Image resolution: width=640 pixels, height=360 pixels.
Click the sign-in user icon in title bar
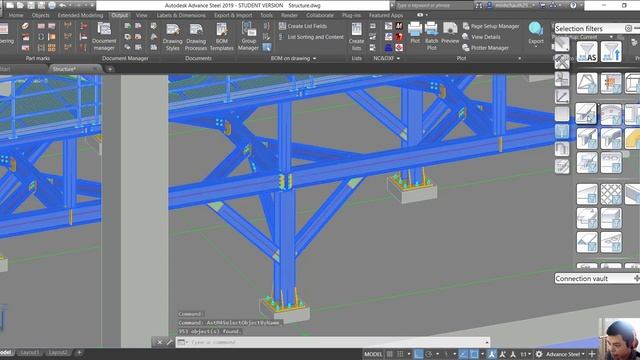pyautogui.click(x=489, y=5)
